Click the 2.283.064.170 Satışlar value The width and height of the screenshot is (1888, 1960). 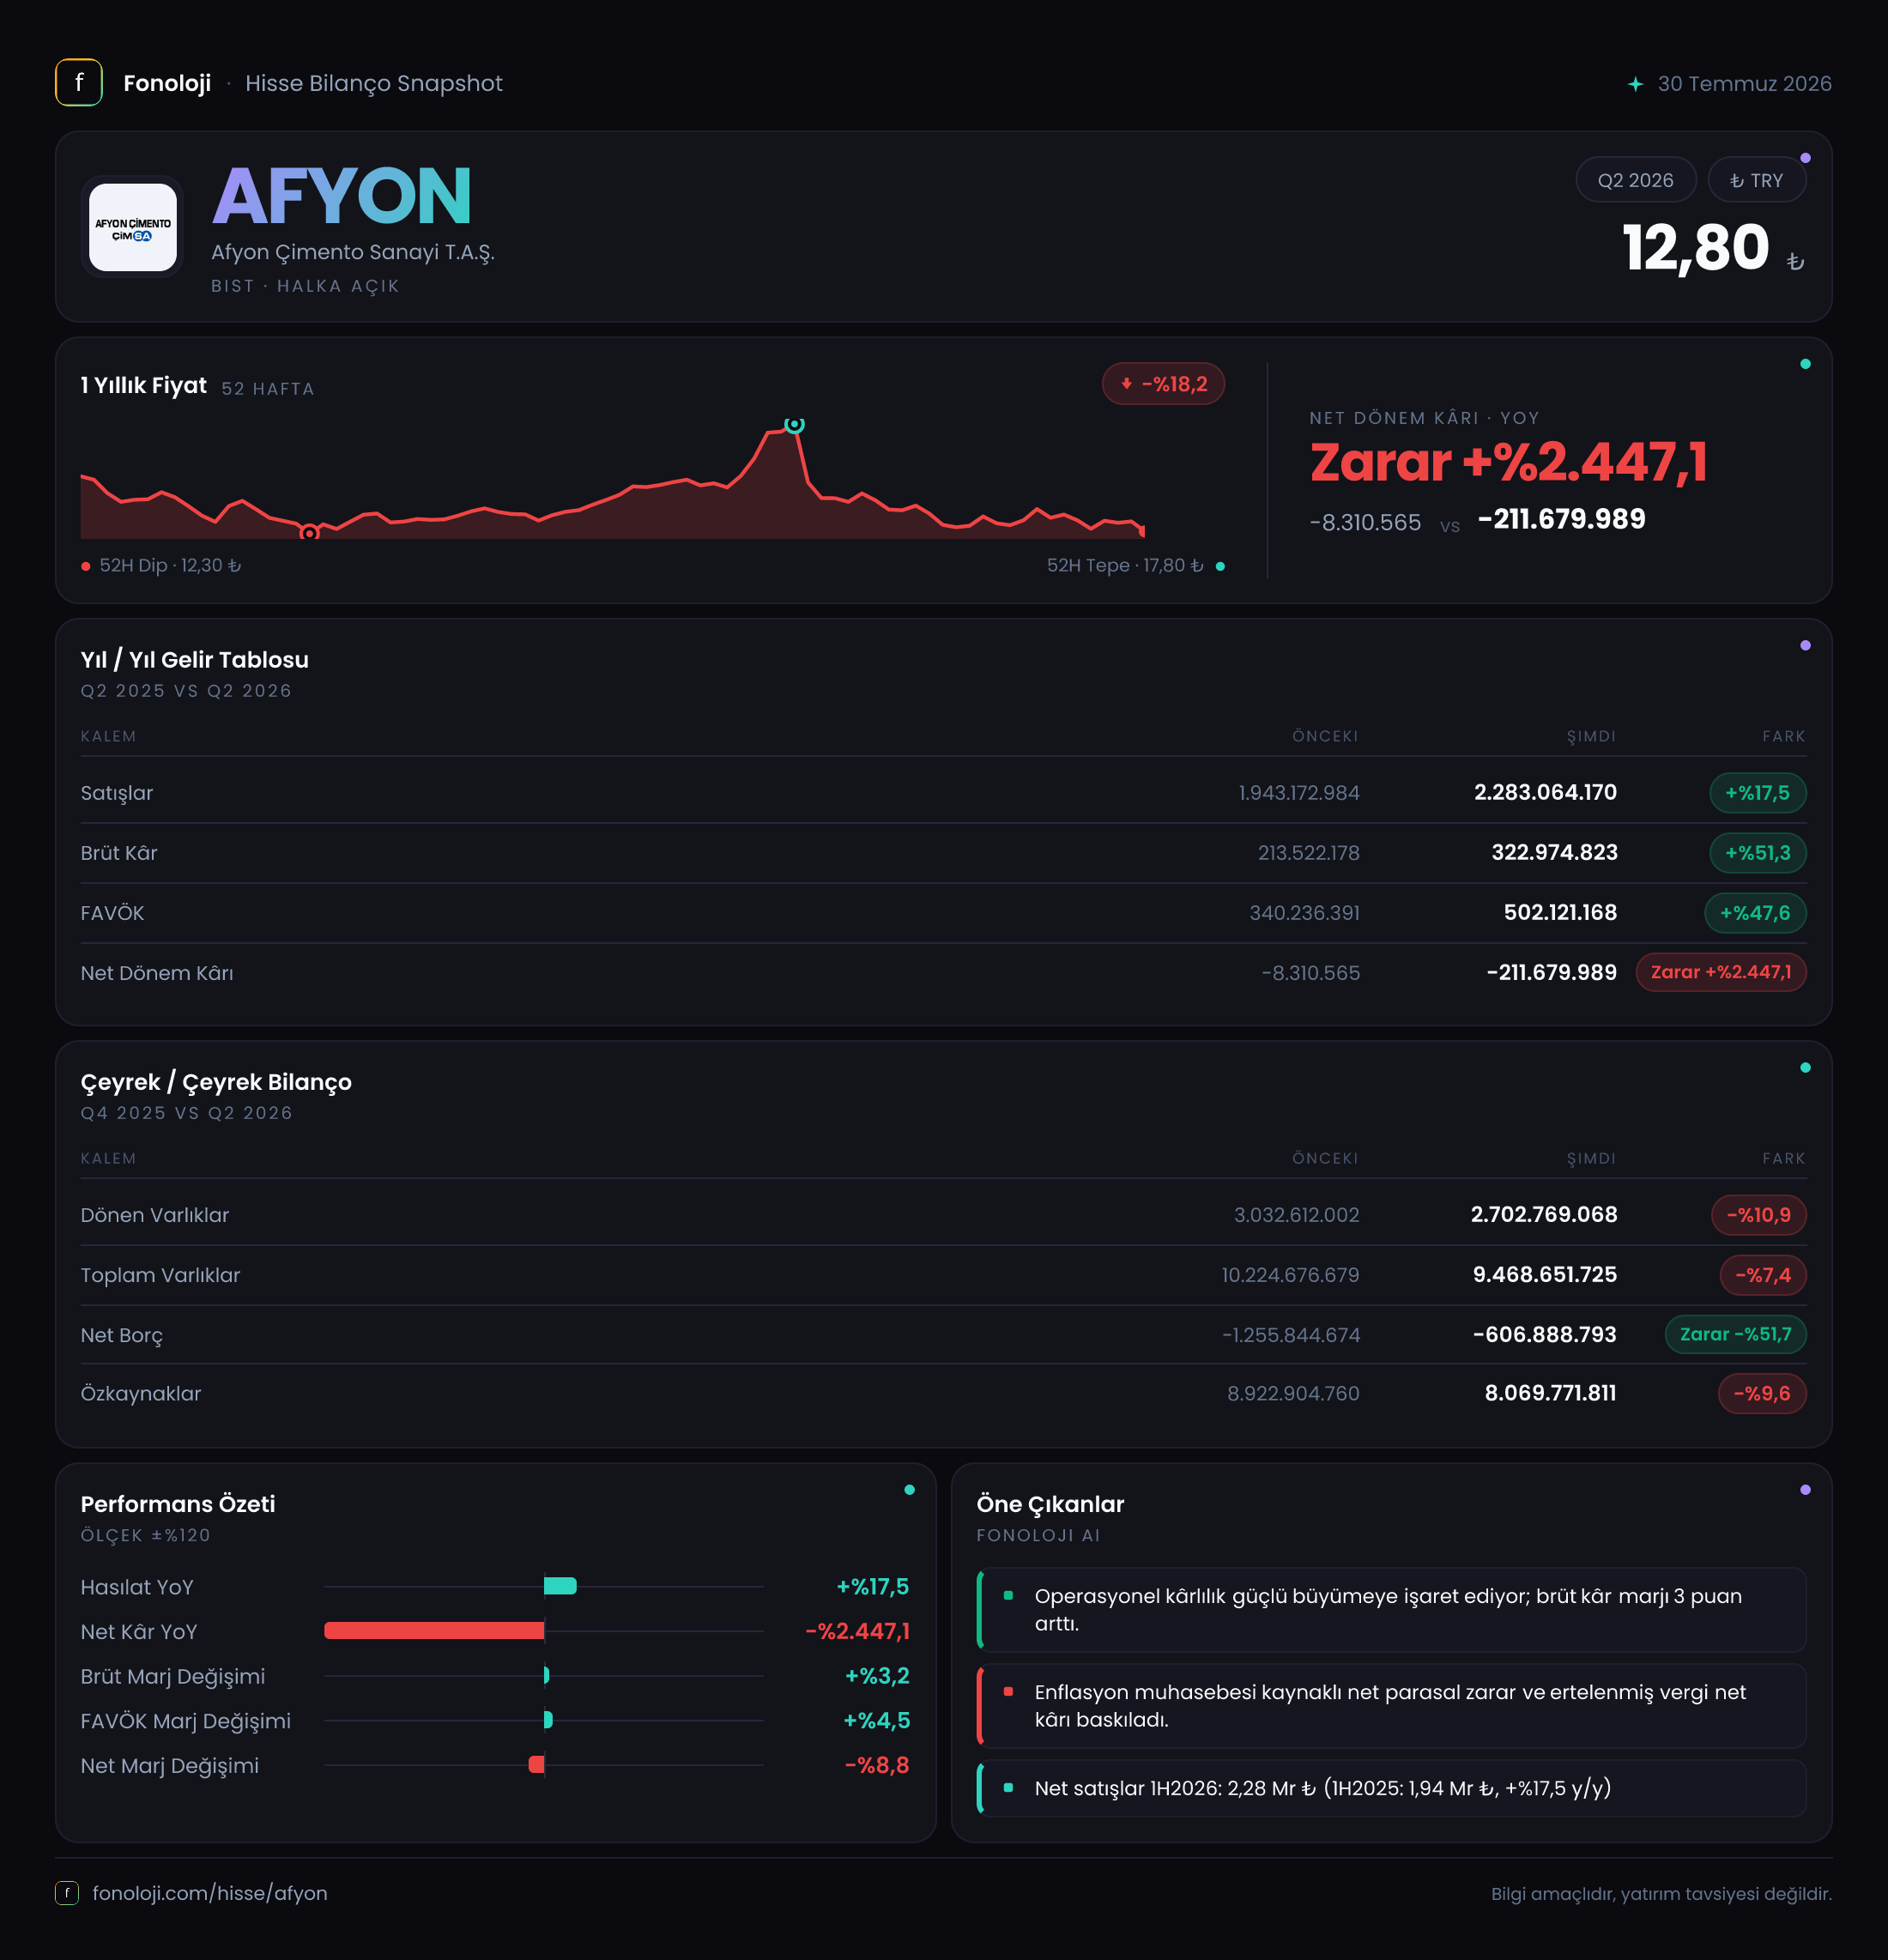point(1545,792)
